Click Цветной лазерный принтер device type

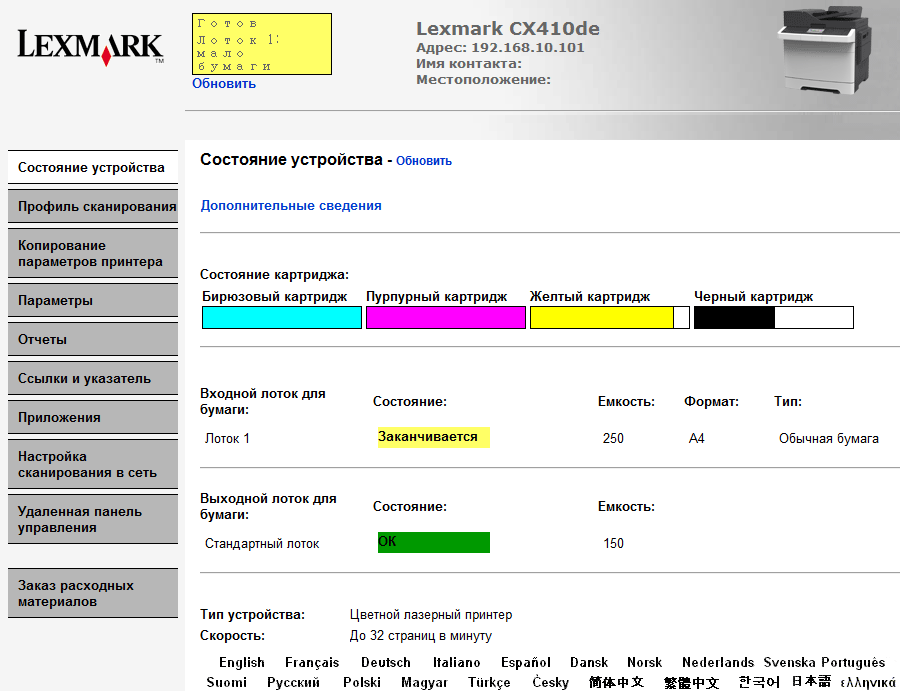430,615
